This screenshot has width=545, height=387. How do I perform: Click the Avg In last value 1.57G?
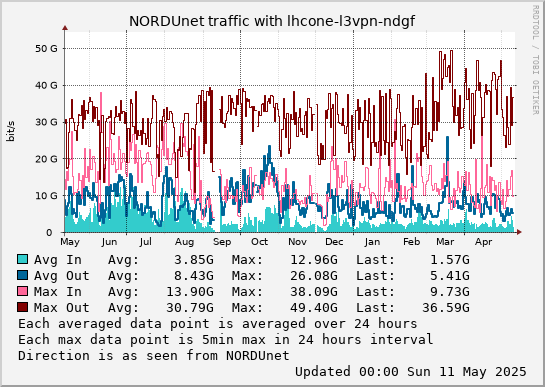(450, 260)
